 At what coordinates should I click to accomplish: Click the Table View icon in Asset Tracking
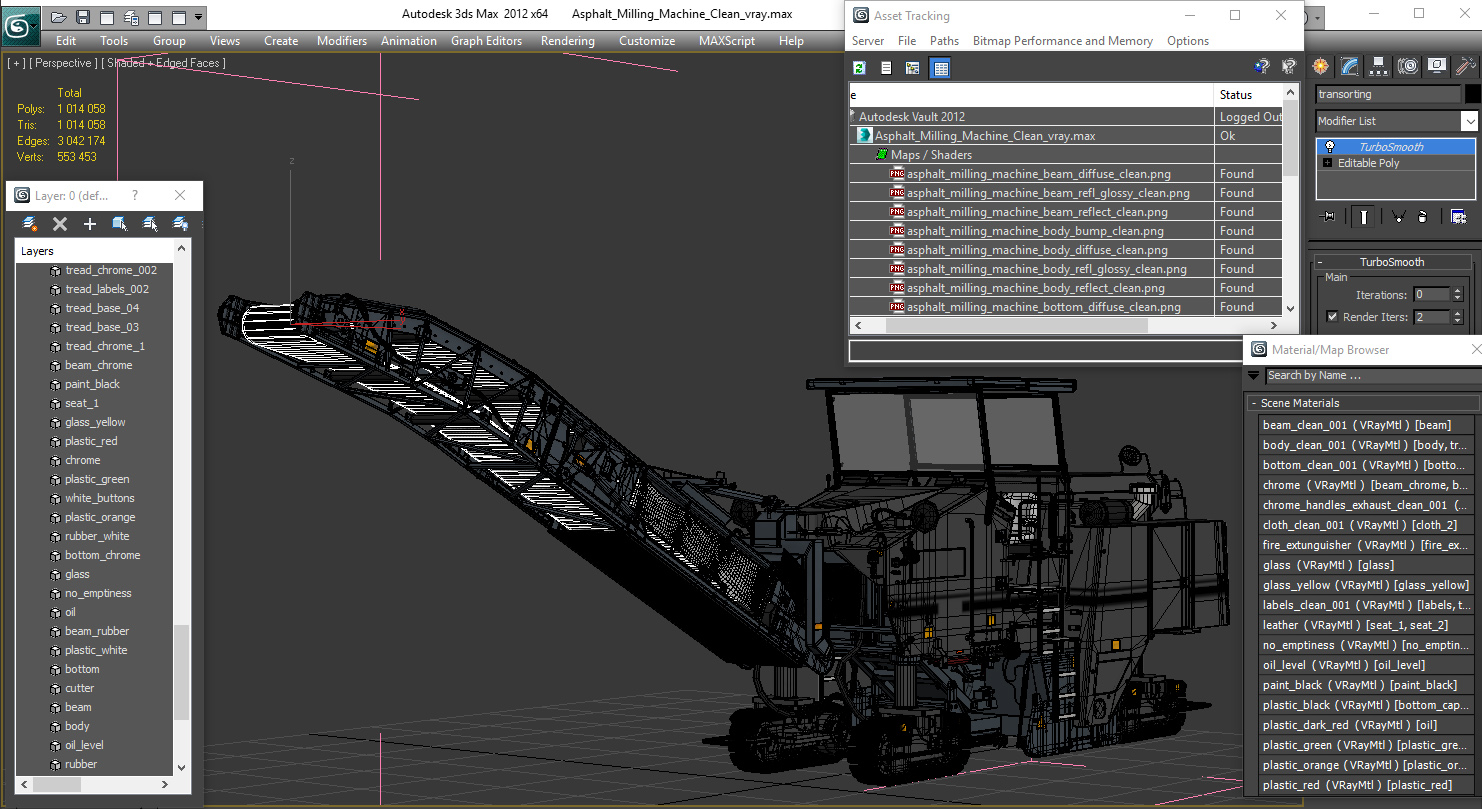point(940,67)
